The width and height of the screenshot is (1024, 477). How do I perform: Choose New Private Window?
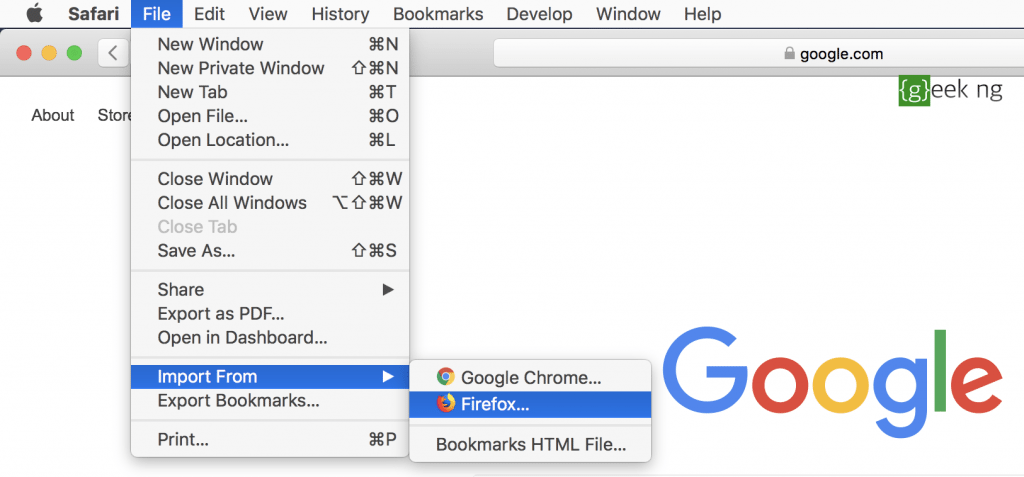coord(270,68)
